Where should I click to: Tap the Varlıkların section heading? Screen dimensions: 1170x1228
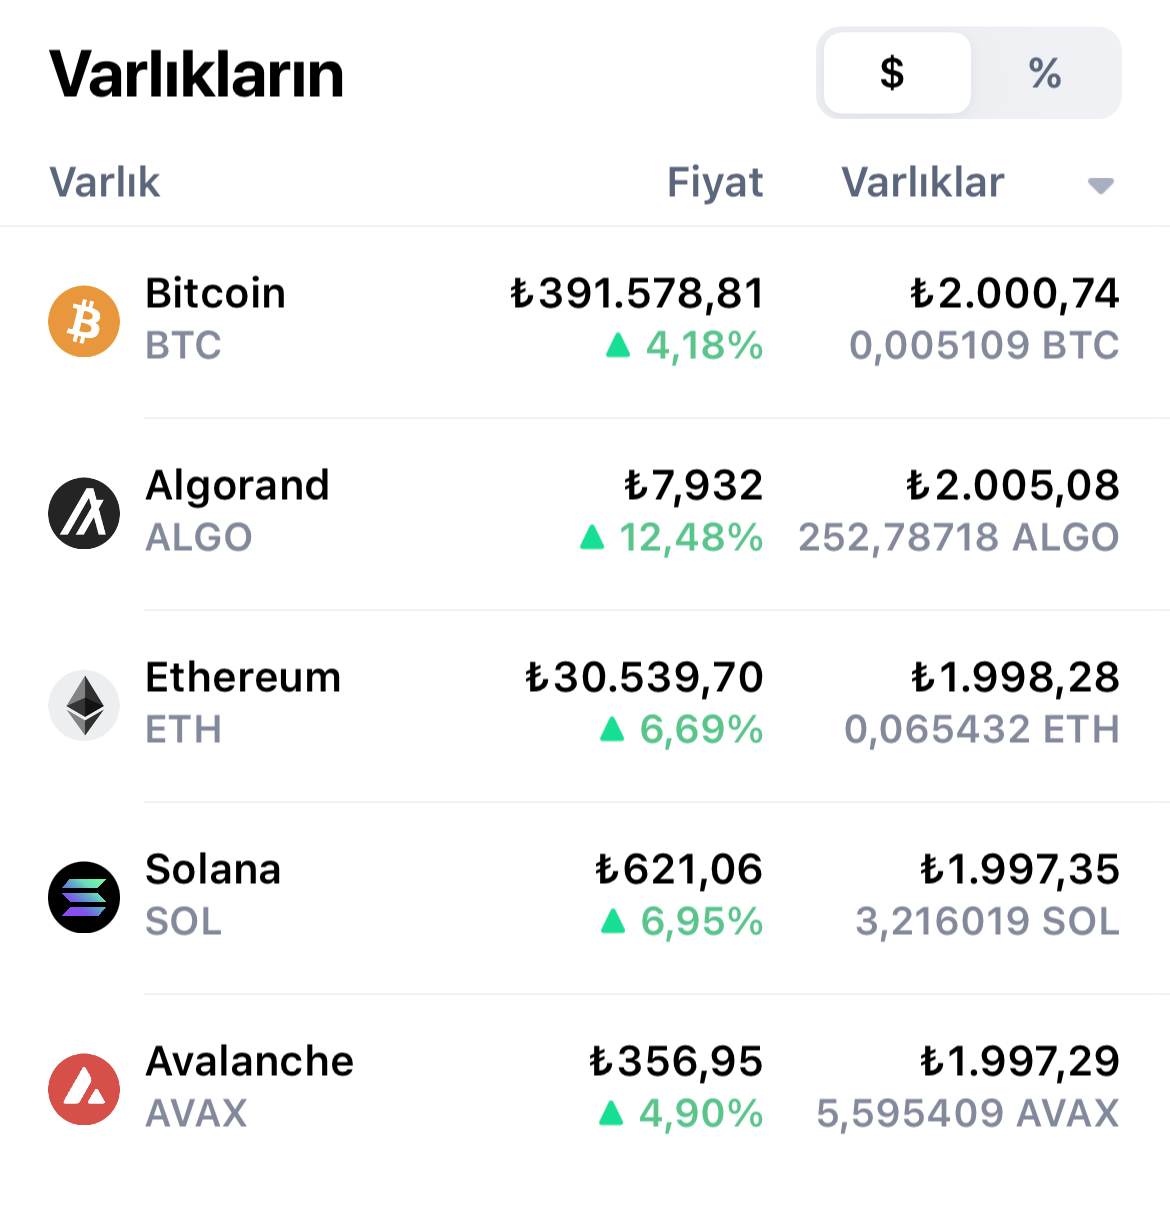(197, 74)
